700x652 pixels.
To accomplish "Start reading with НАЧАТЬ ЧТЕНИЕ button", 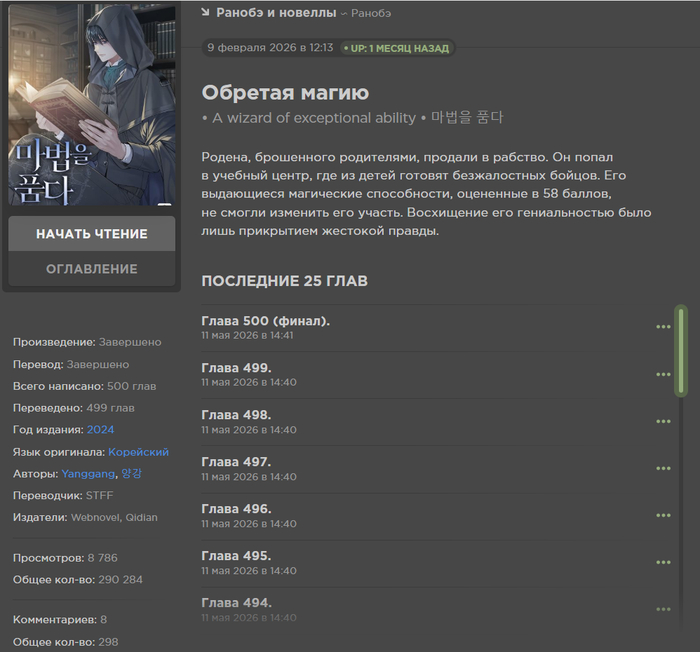I will point(92,234).
